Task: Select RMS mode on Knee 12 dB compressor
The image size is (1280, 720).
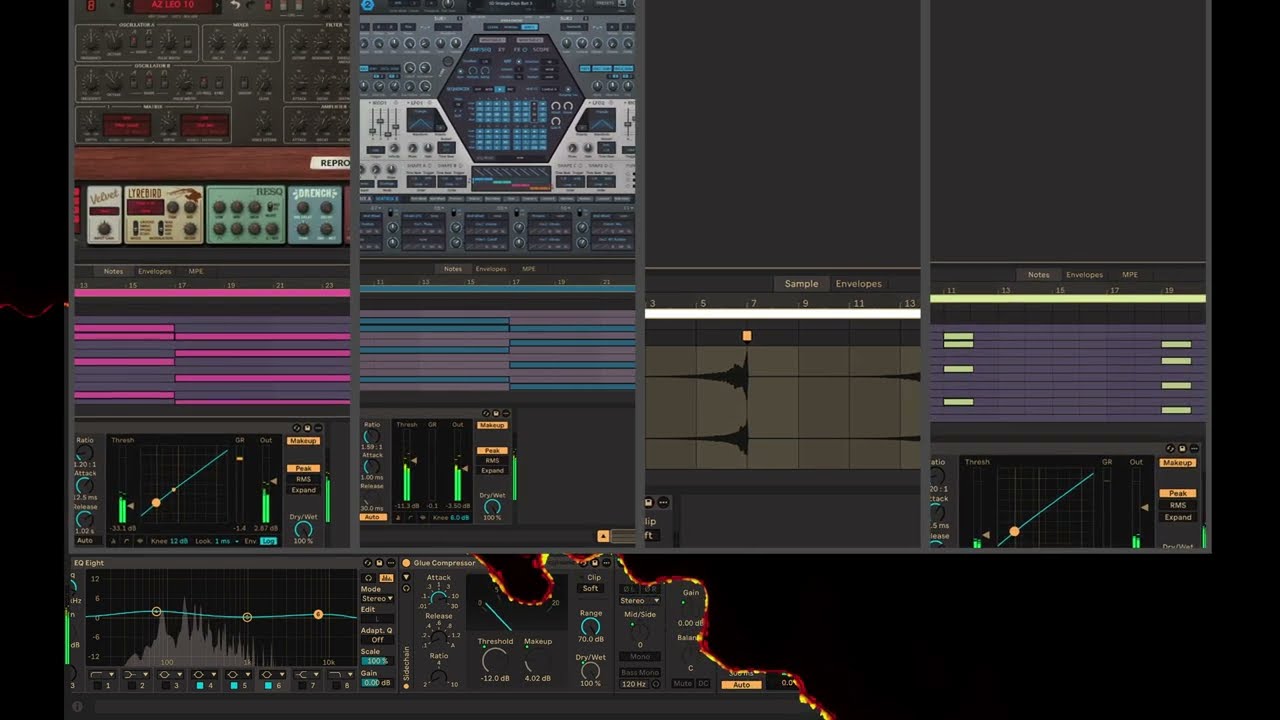Action: 303,479
